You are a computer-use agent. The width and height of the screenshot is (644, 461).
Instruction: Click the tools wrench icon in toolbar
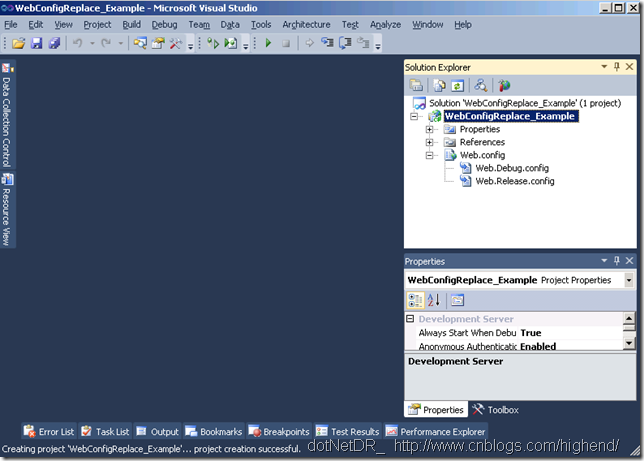(176, 43)
